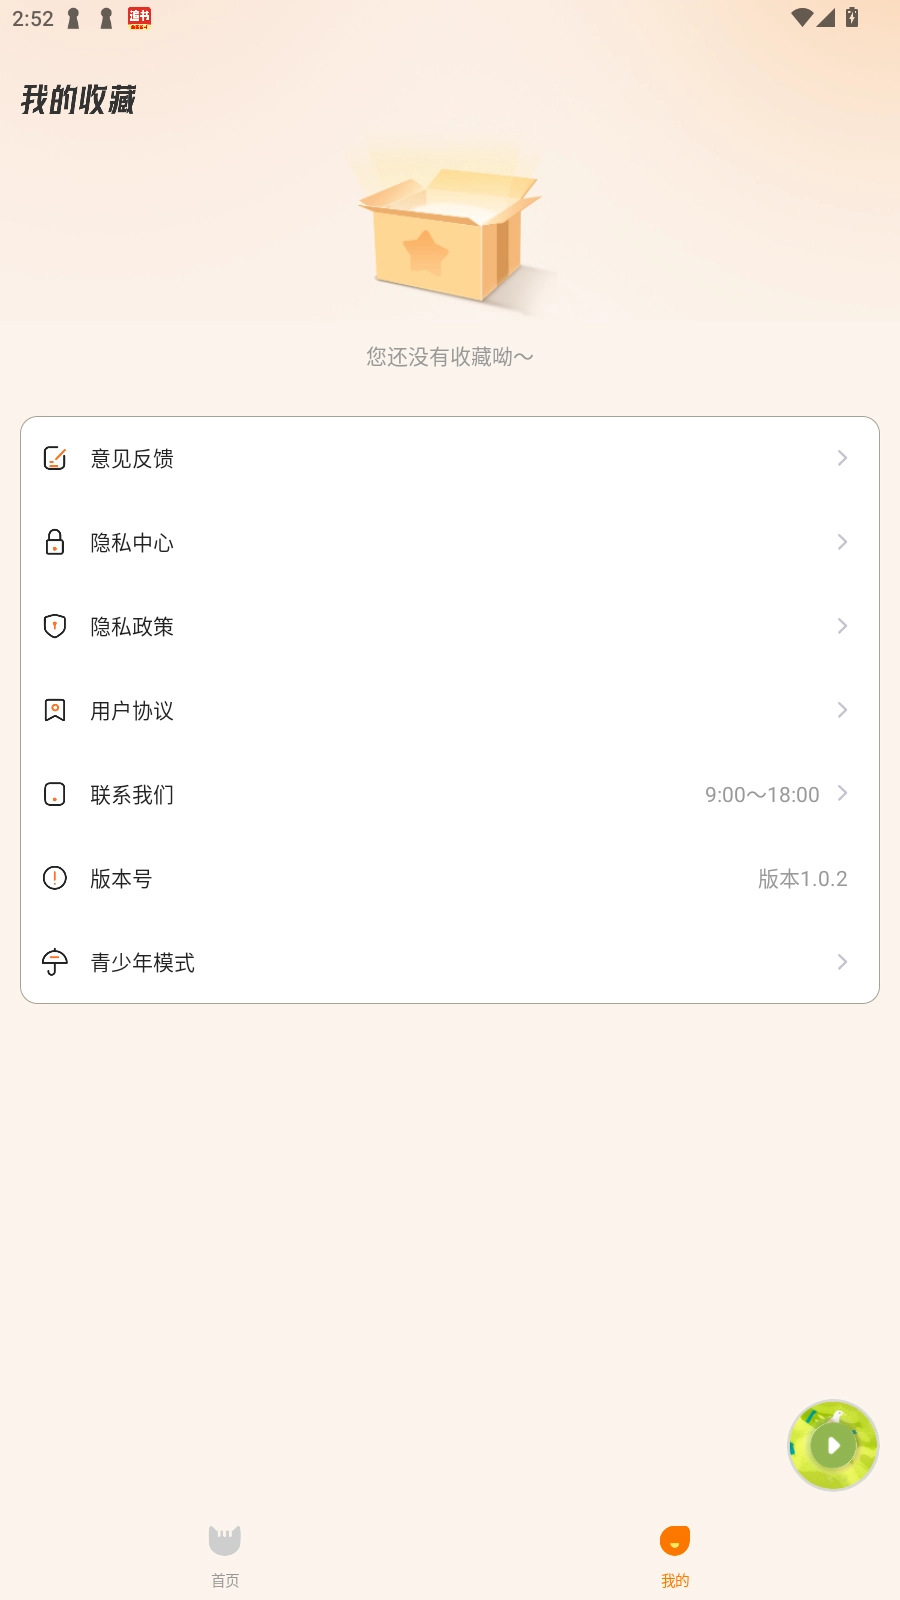Tap the contact us phone icon
The height and width of the screenshot is (1600, 900).
[x=55, y=794]
